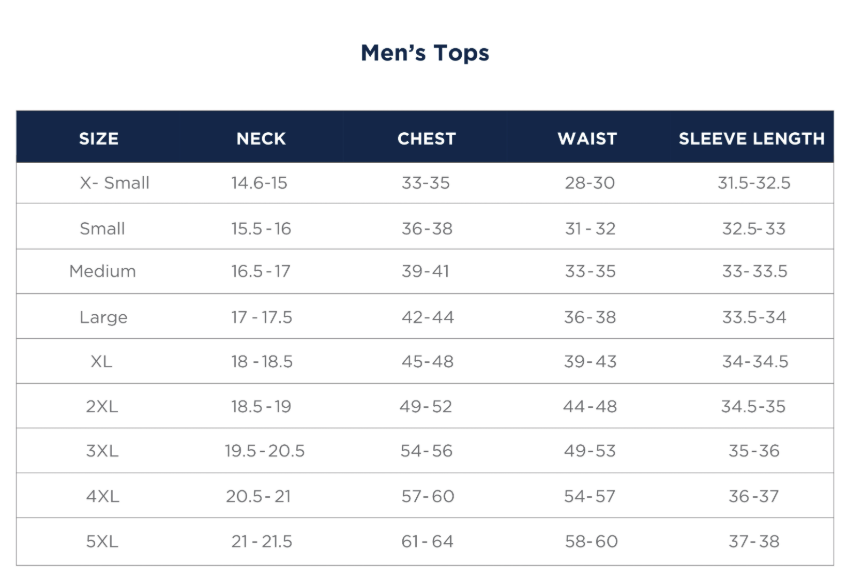This screenshot has height=575, width=846.
Task: Click the WAIST column header
Action: (587, 139)
